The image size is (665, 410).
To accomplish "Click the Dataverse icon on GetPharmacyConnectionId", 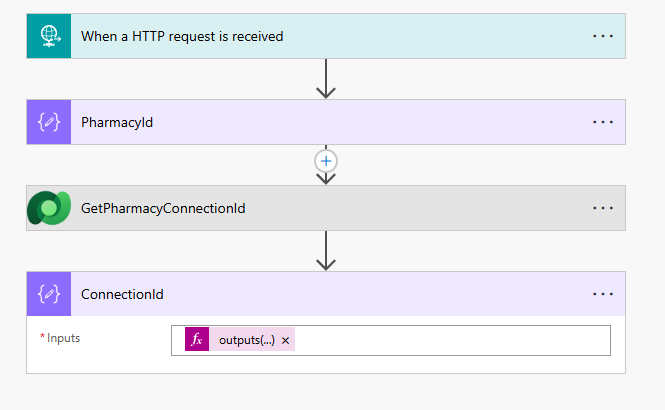I will (x=49, y=208).
